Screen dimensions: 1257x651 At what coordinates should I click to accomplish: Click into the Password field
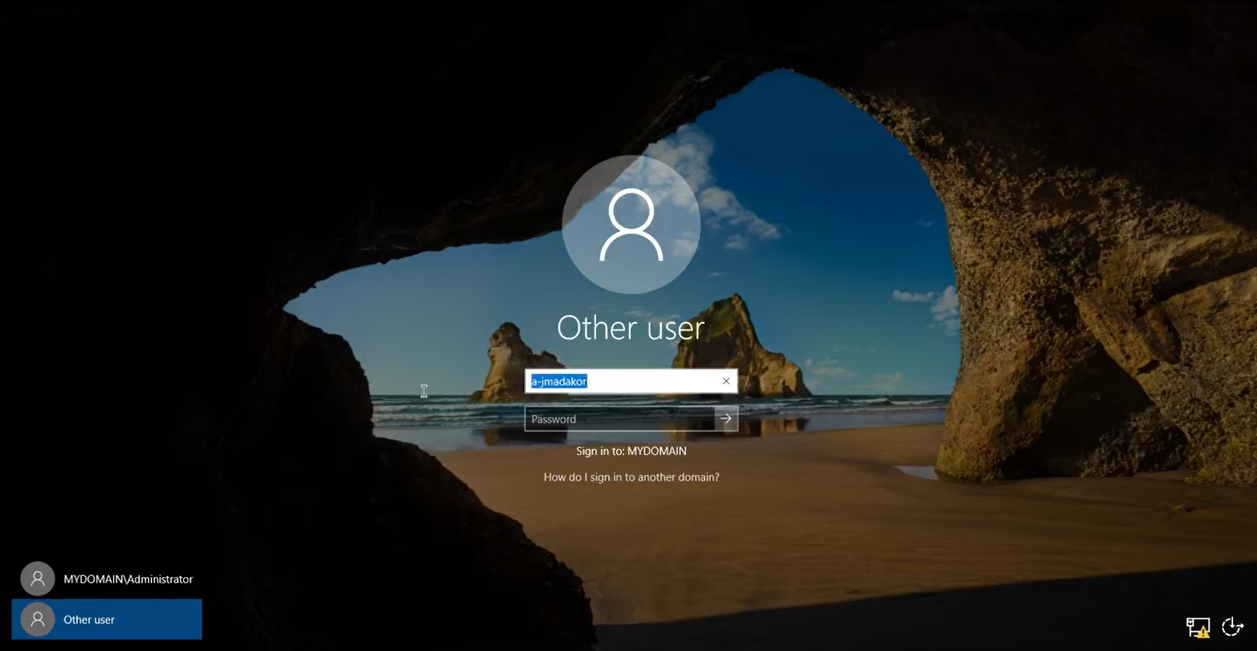[x=620, y=419]
